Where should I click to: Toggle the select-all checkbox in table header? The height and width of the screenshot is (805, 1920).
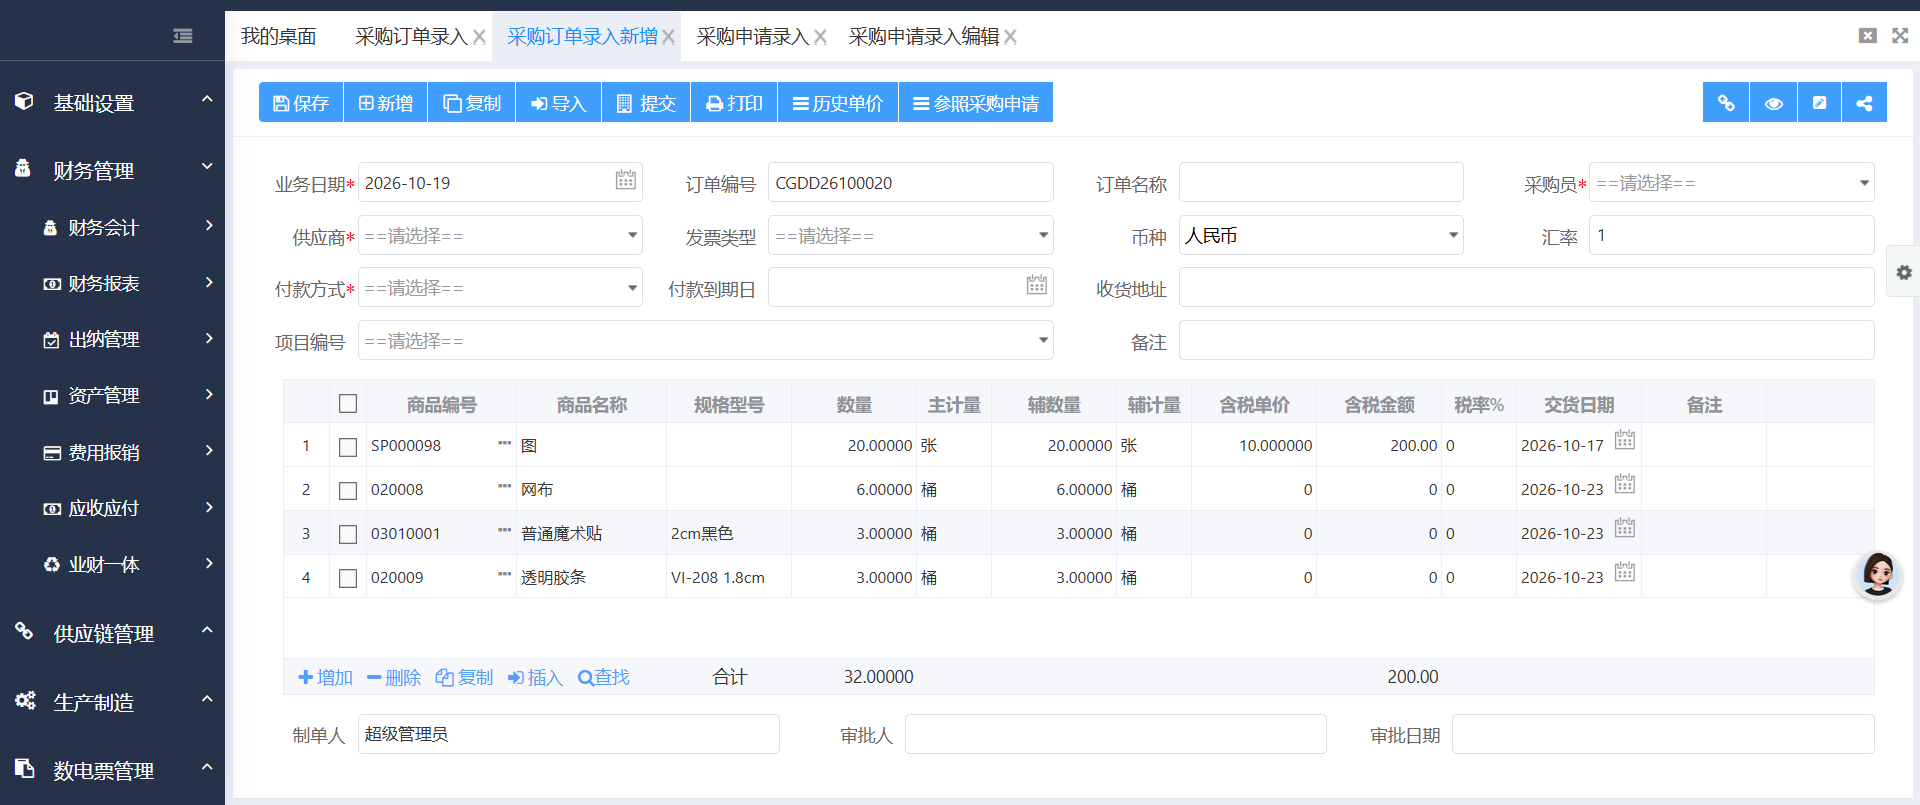tap(348, 404)
